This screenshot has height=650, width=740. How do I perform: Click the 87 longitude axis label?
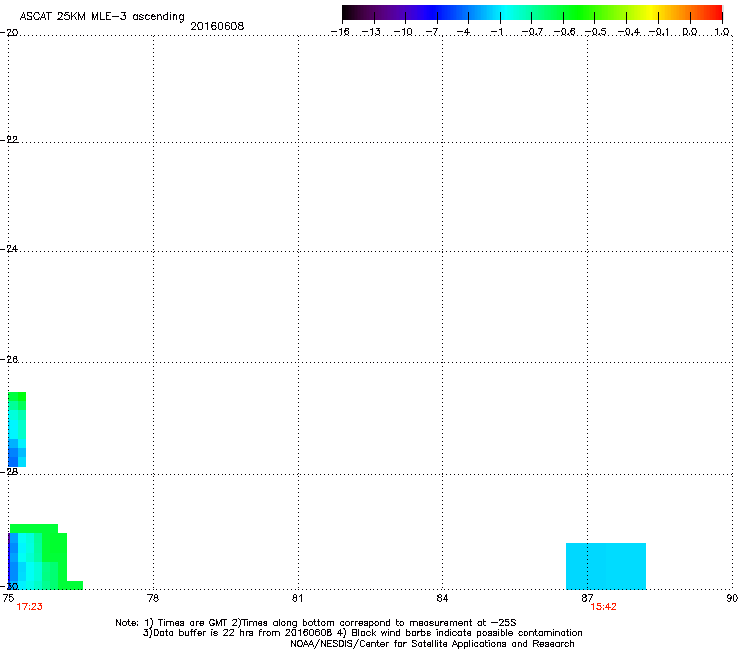[x=587, y=598]
